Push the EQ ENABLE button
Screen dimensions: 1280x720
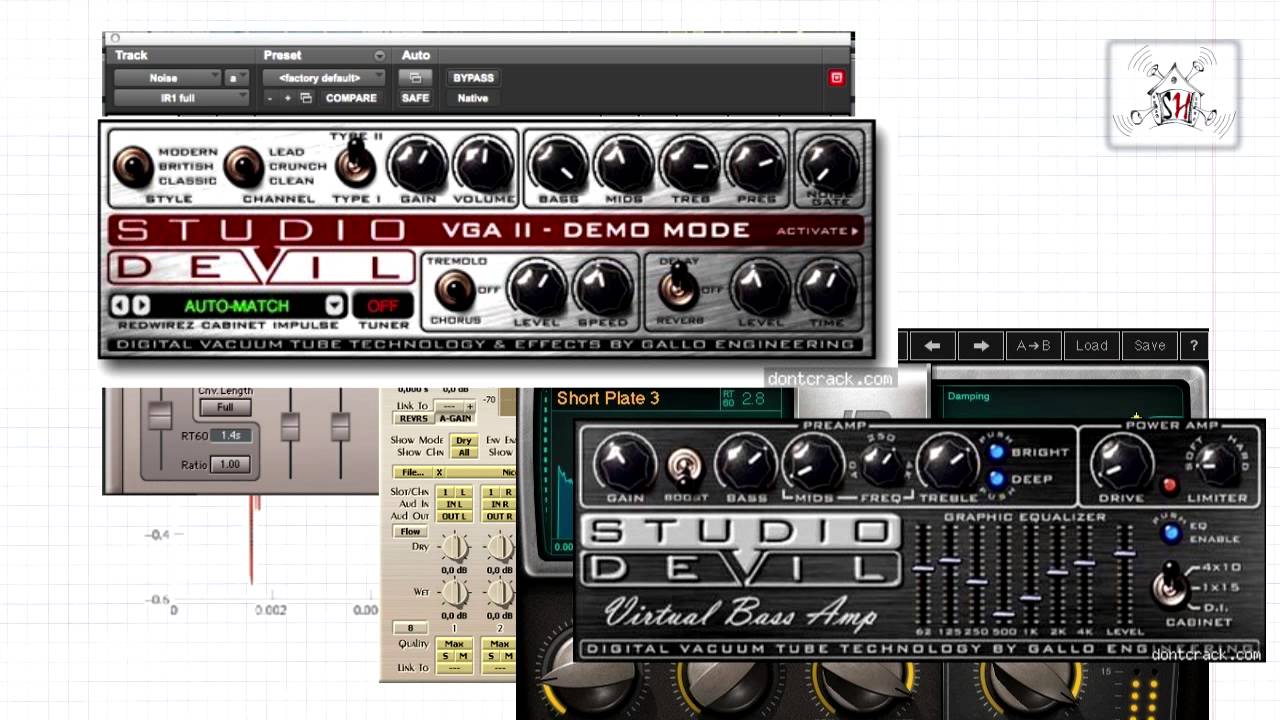(1170, 533)
